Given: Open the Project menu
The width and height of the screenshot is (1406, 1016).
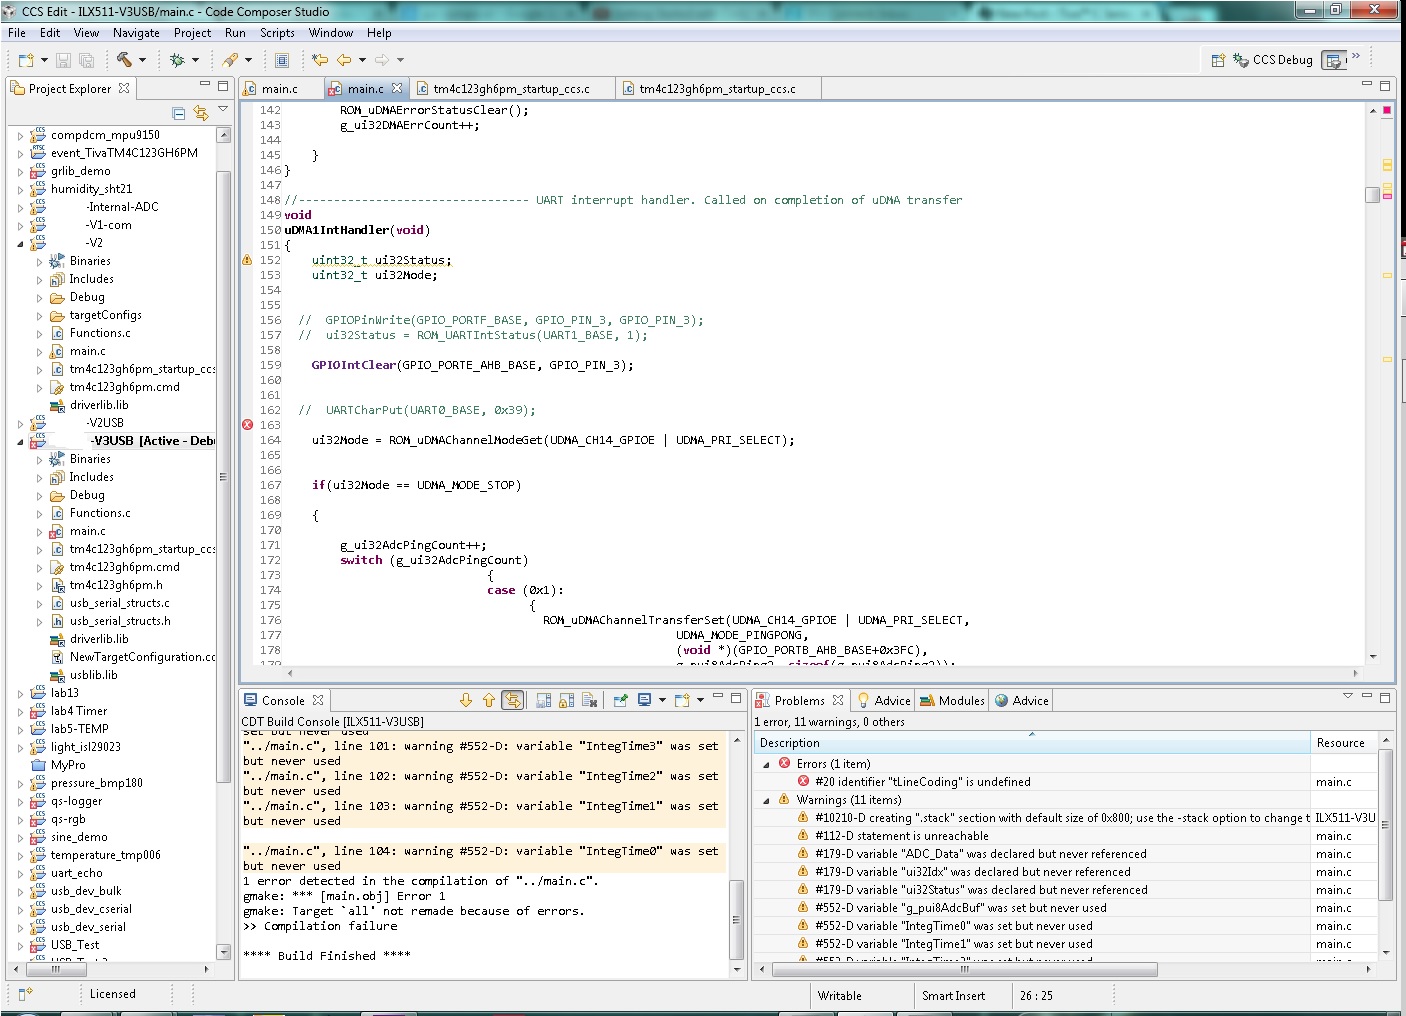Looking at the screenshot, I should click(x=192, y=33).
